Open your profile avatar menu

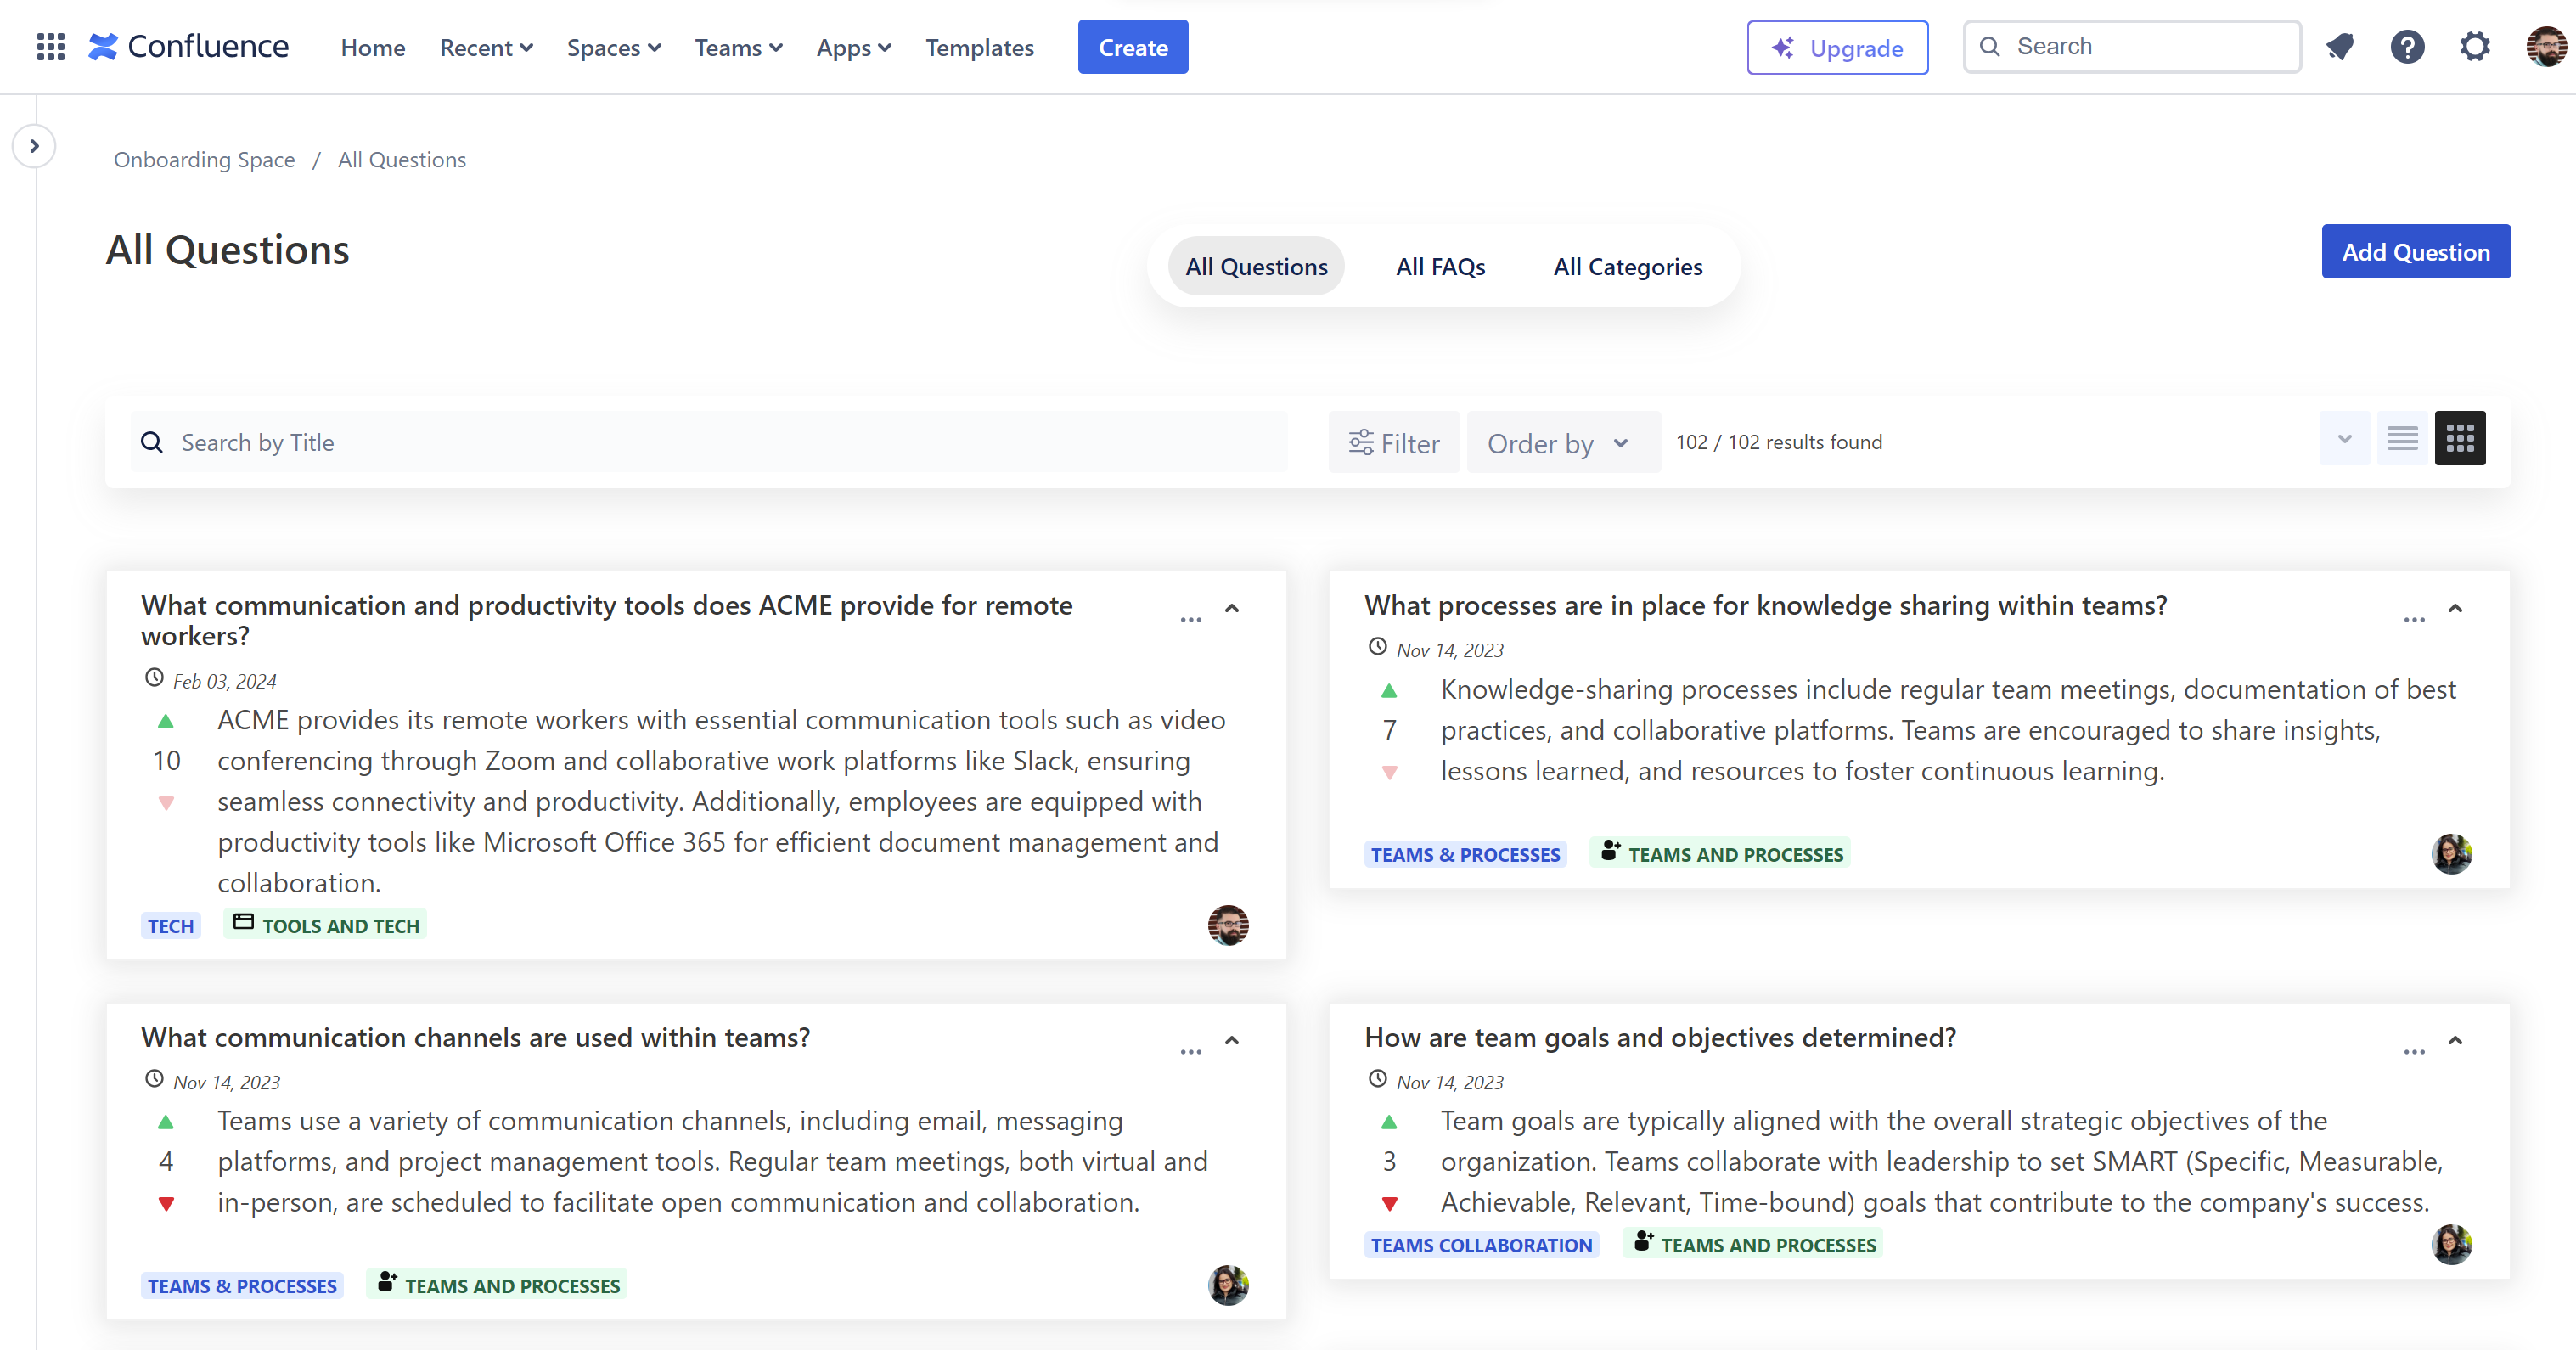pyautogui.click(x=2545, y=46)
